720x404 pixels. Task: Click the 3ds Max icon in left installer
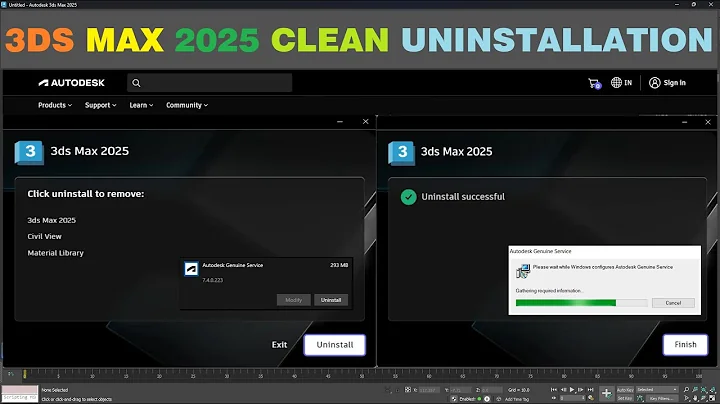(29, 152)
